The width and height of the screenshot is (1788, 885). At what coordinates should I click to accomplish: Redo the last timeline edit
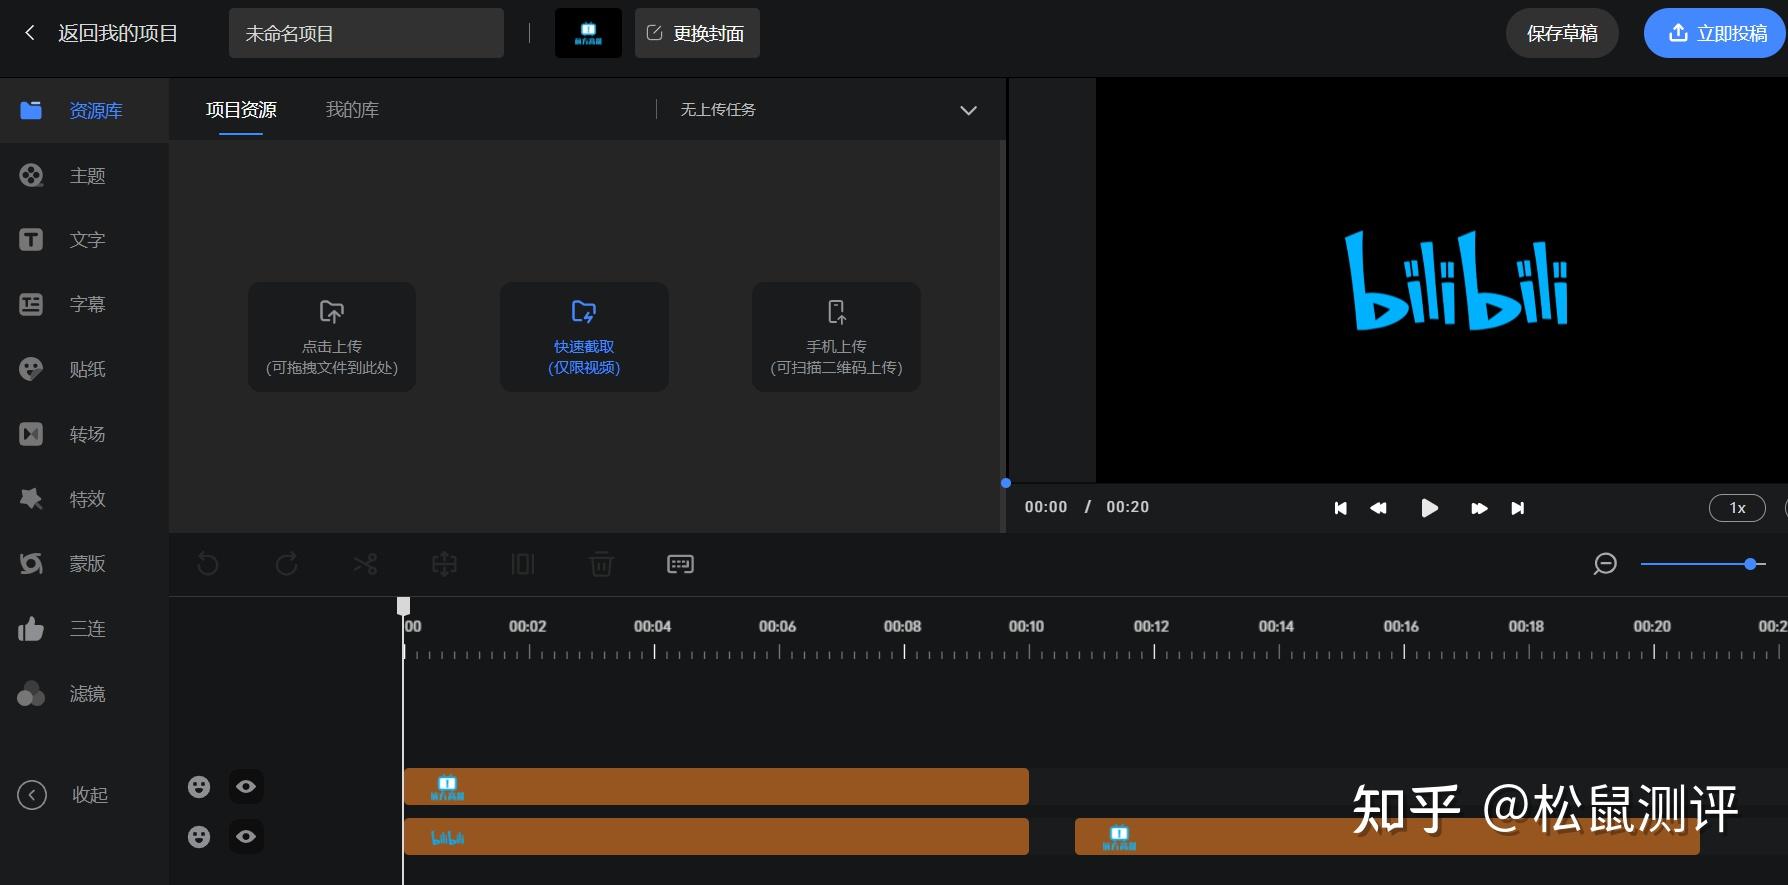287,564
